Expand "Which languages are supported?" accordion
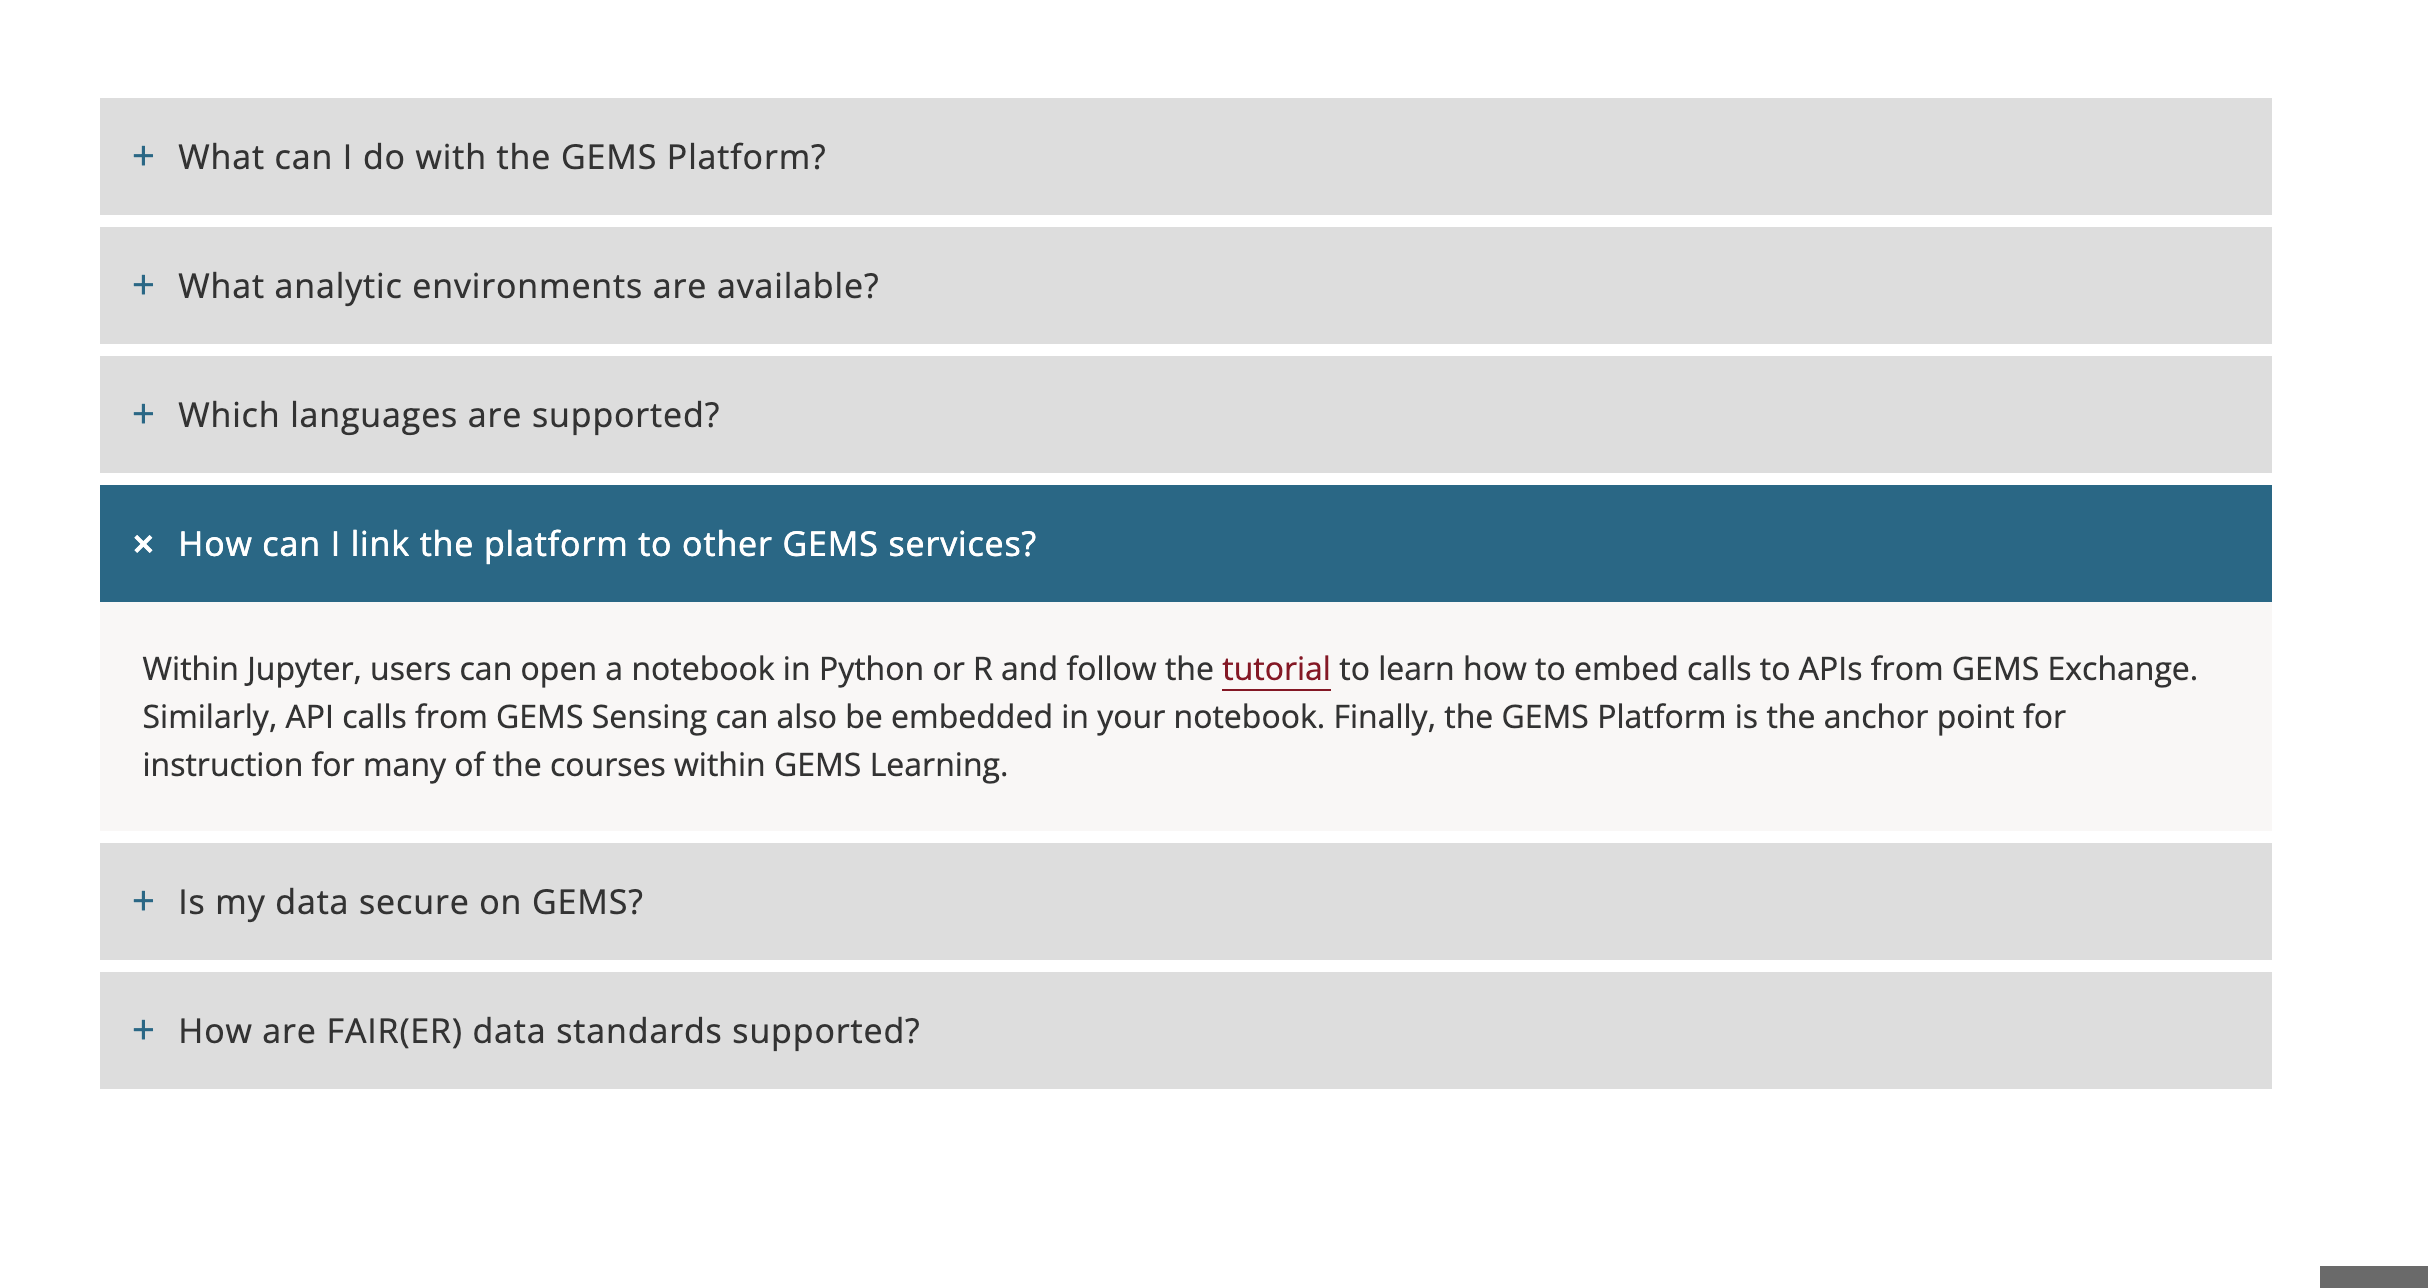Viewport: 2428px width, 1288px height. [449, 415]
